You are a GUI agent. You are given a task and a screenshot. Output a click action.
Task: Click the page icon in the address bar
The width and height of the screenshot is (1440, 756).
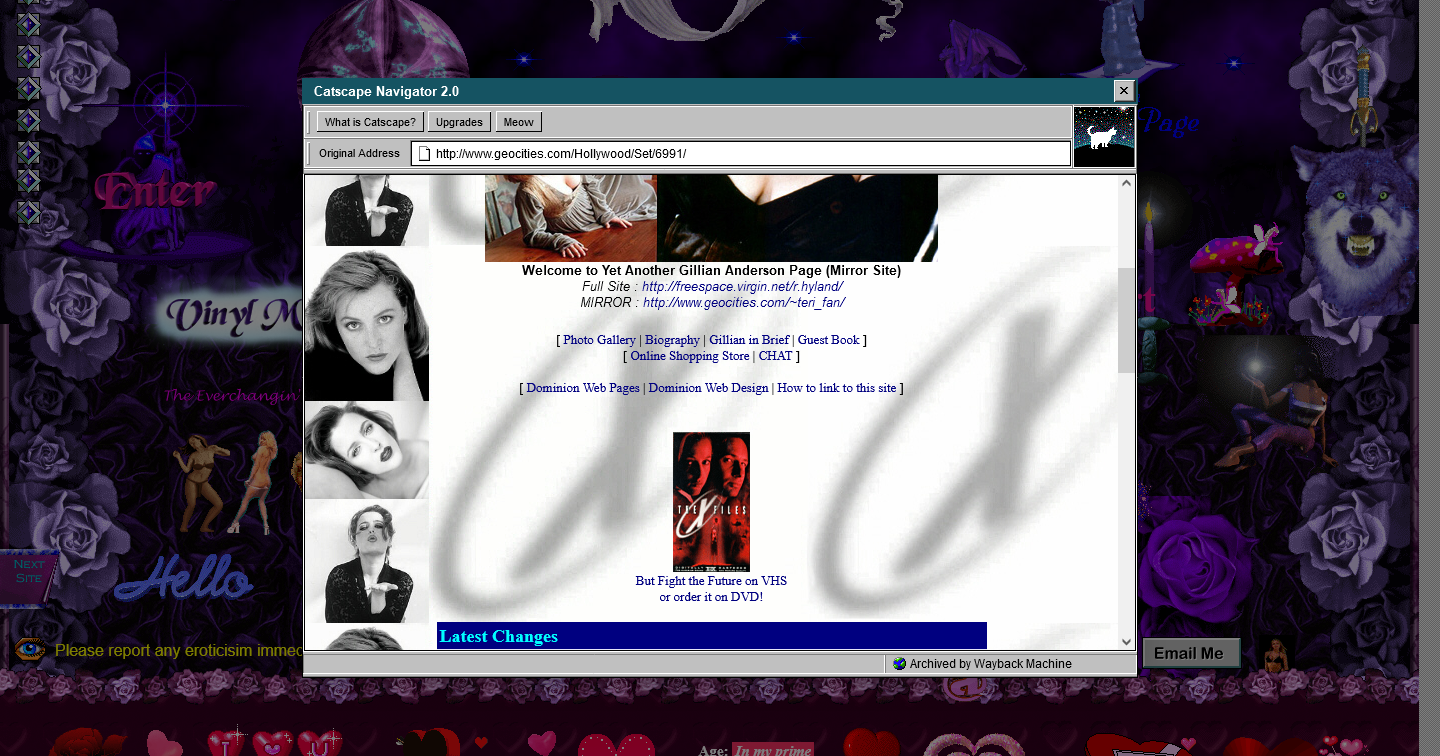click(x=424, y=154)
